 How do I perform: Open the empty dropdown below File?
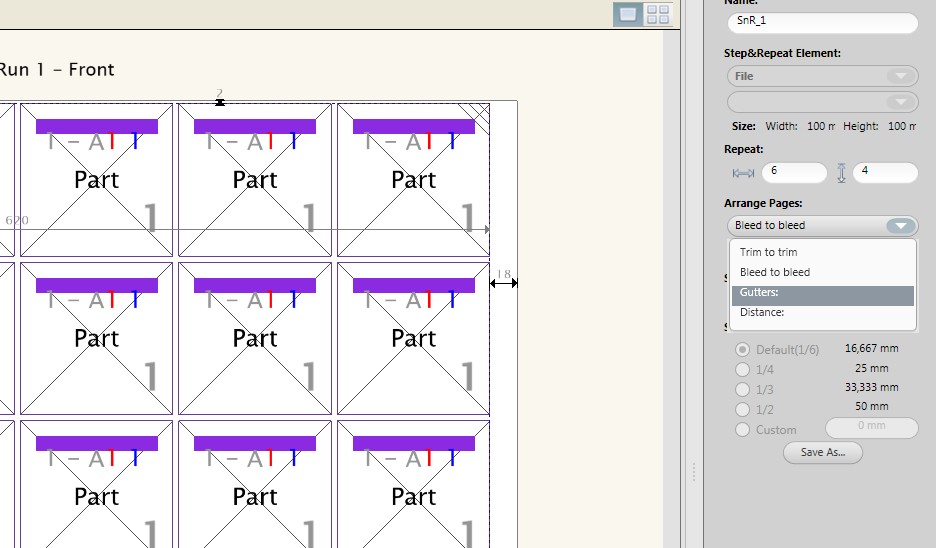pyautogui.click(x=823, y=102)
